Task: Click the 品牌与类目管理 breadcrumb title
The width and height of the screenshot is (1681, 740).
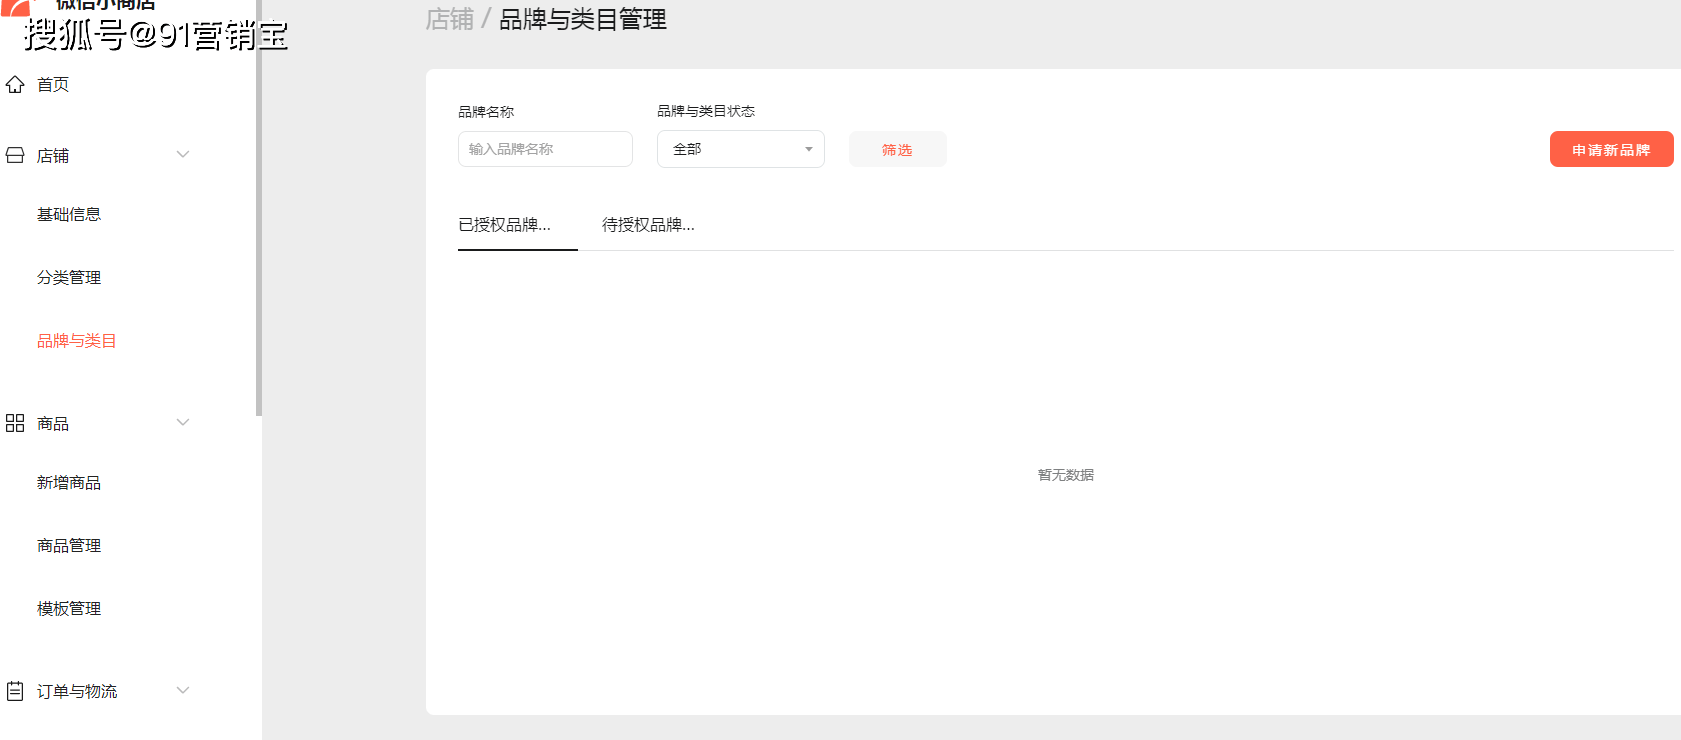Action: tap(583, 19)
